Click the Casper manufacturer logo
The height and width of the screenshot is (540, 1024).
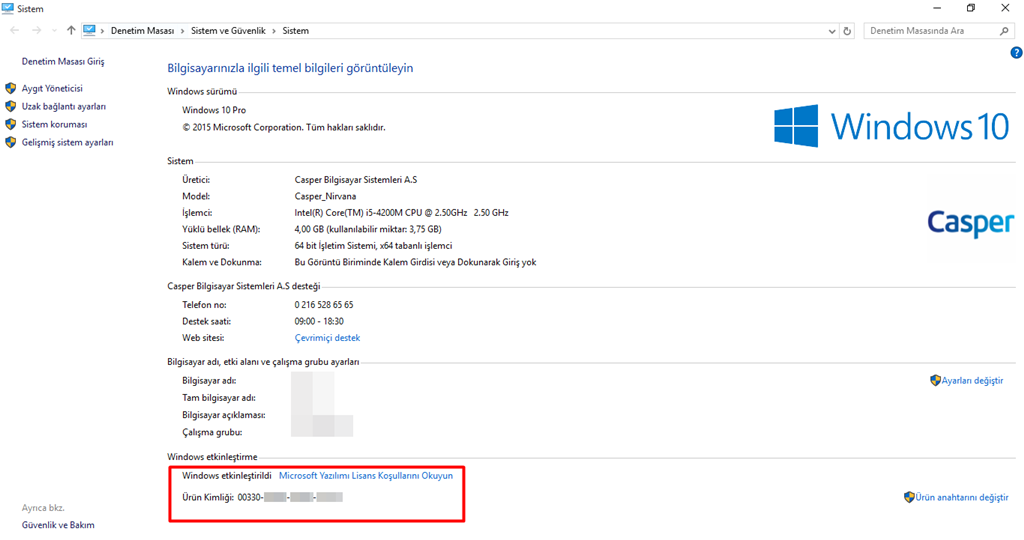pos(970,223)
